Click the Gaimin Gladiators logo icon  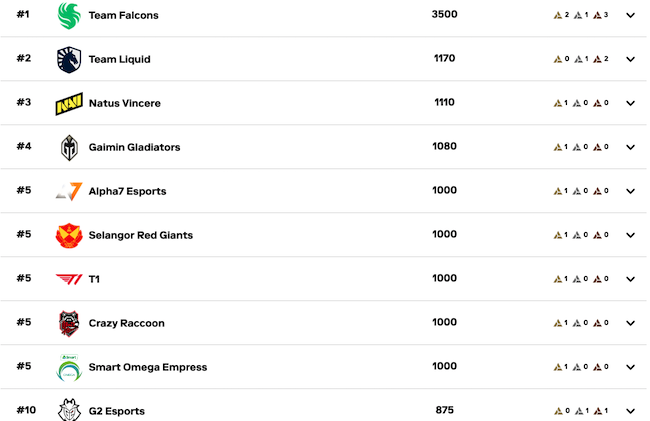pos(69,147)
